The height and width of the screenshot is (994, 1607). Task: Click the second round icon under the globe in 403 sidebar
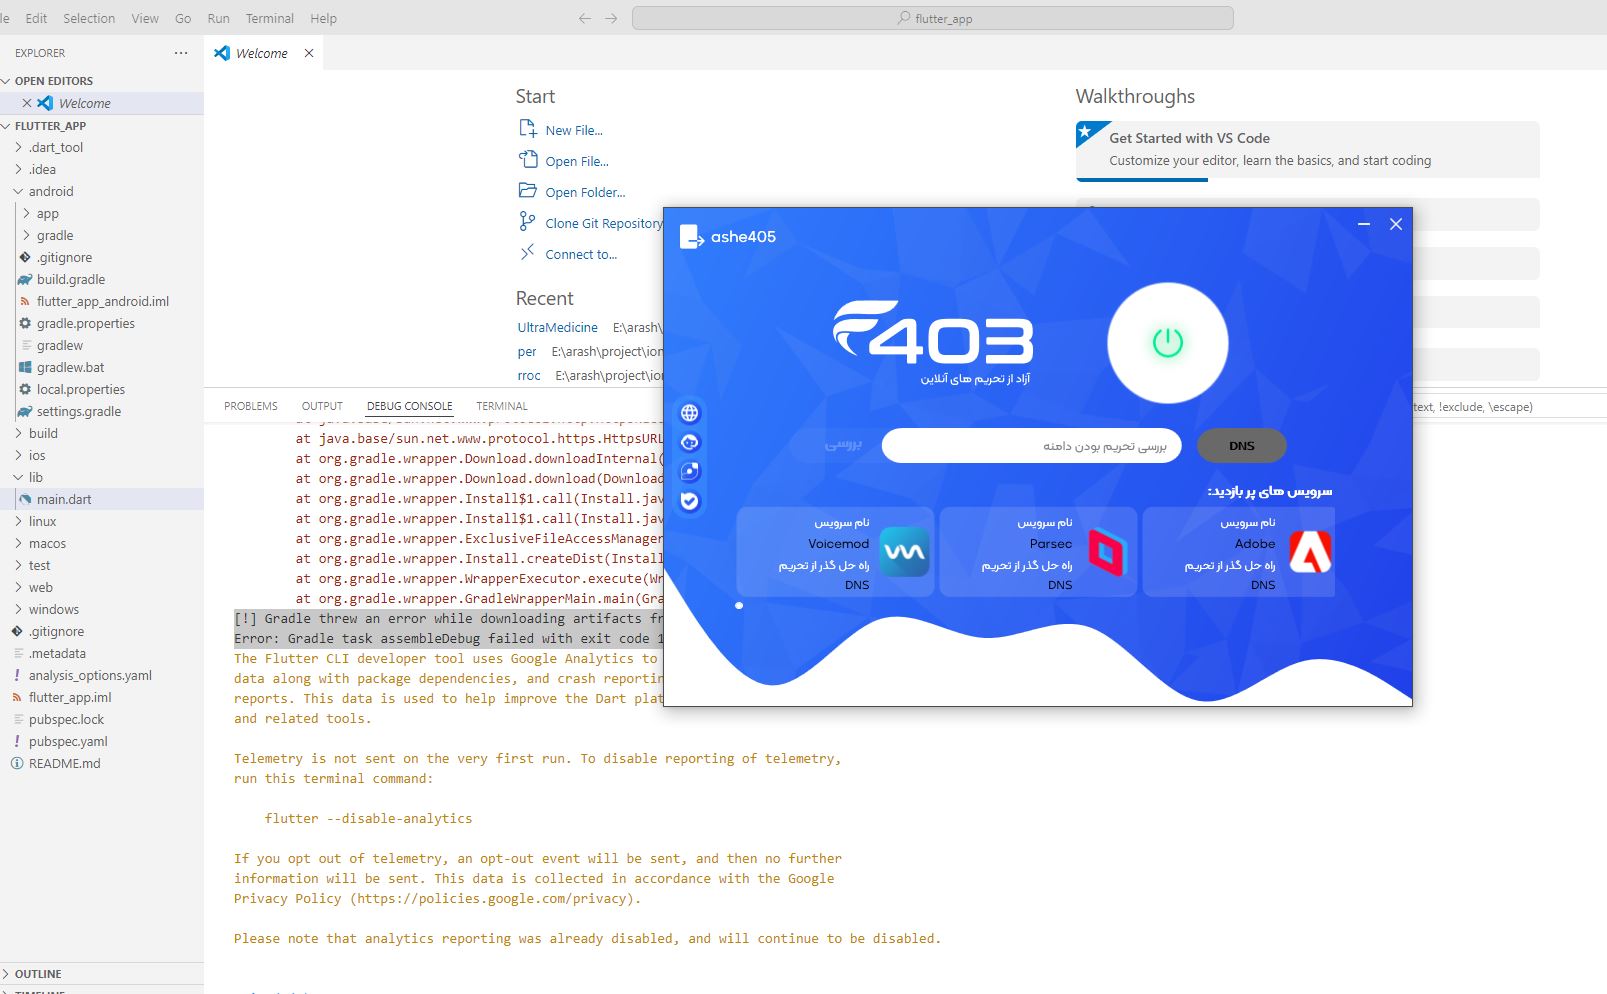[689, 442]
